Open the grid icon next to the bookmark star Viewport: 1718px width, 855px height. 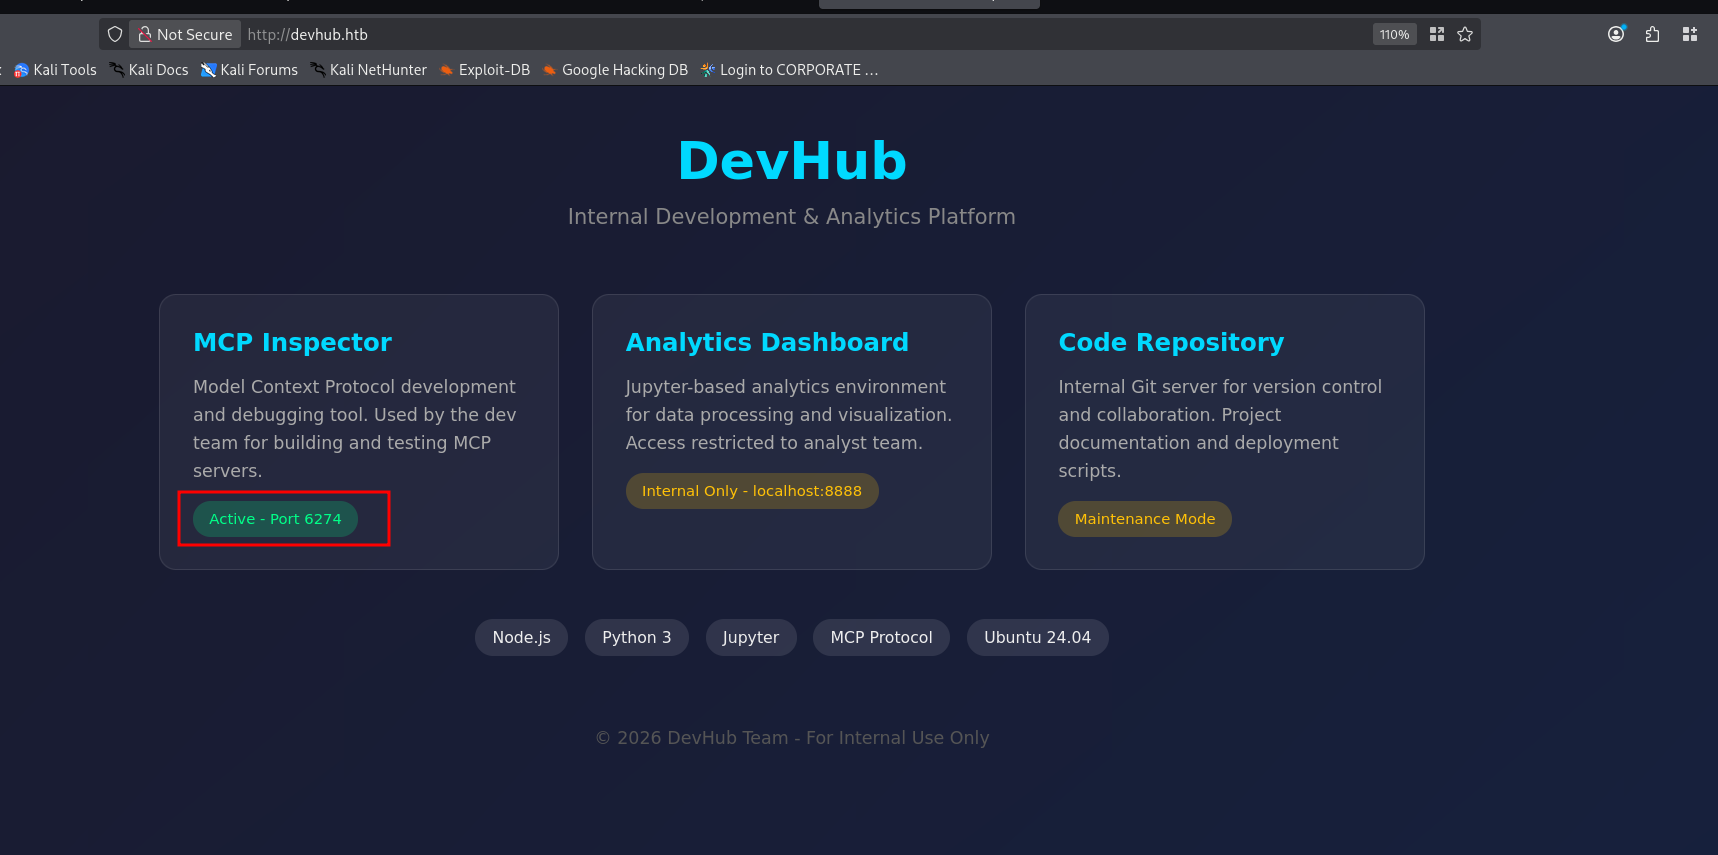1437,34
